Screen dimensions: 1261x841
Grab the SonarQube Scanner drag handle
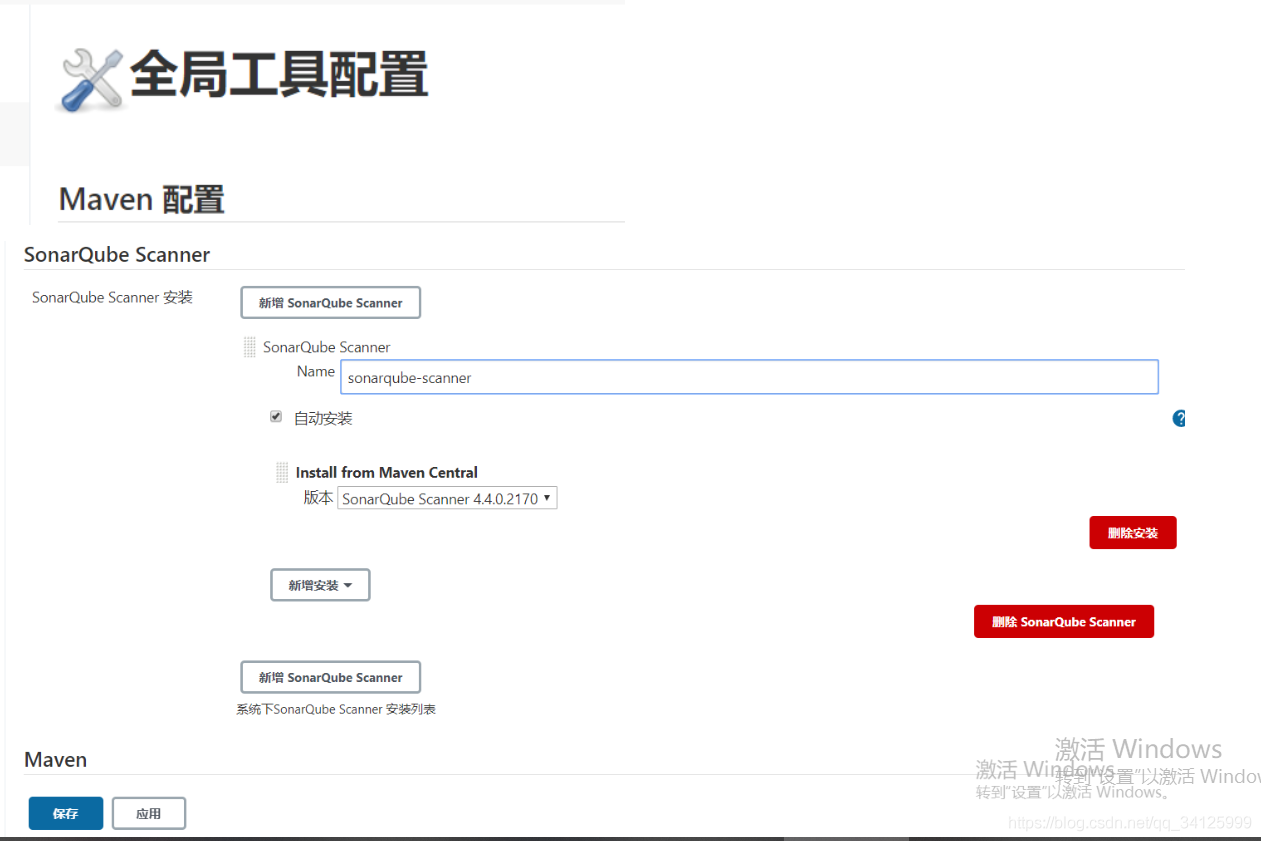click(250, 347)
